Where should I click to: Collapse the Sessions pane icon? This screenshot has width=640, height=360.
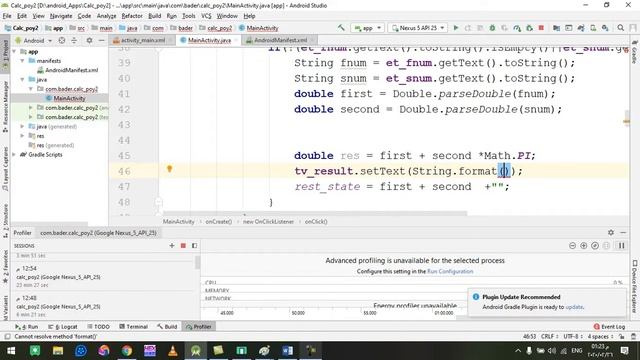coord(194,245)
